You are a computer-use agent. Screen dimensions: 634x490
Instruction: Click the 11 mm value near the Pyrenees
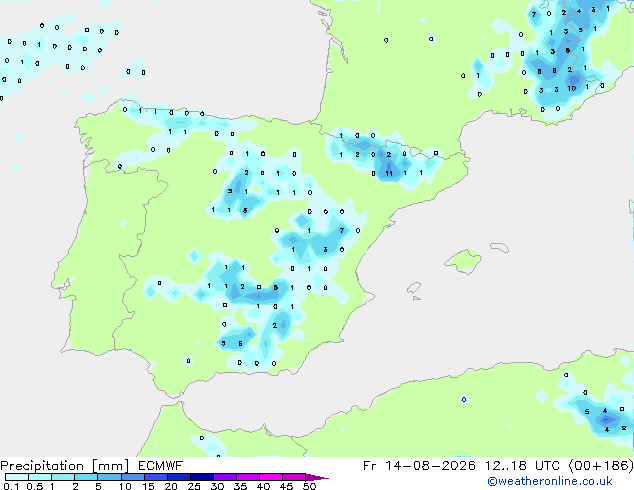pyautogui.click(x=389, y=173)
